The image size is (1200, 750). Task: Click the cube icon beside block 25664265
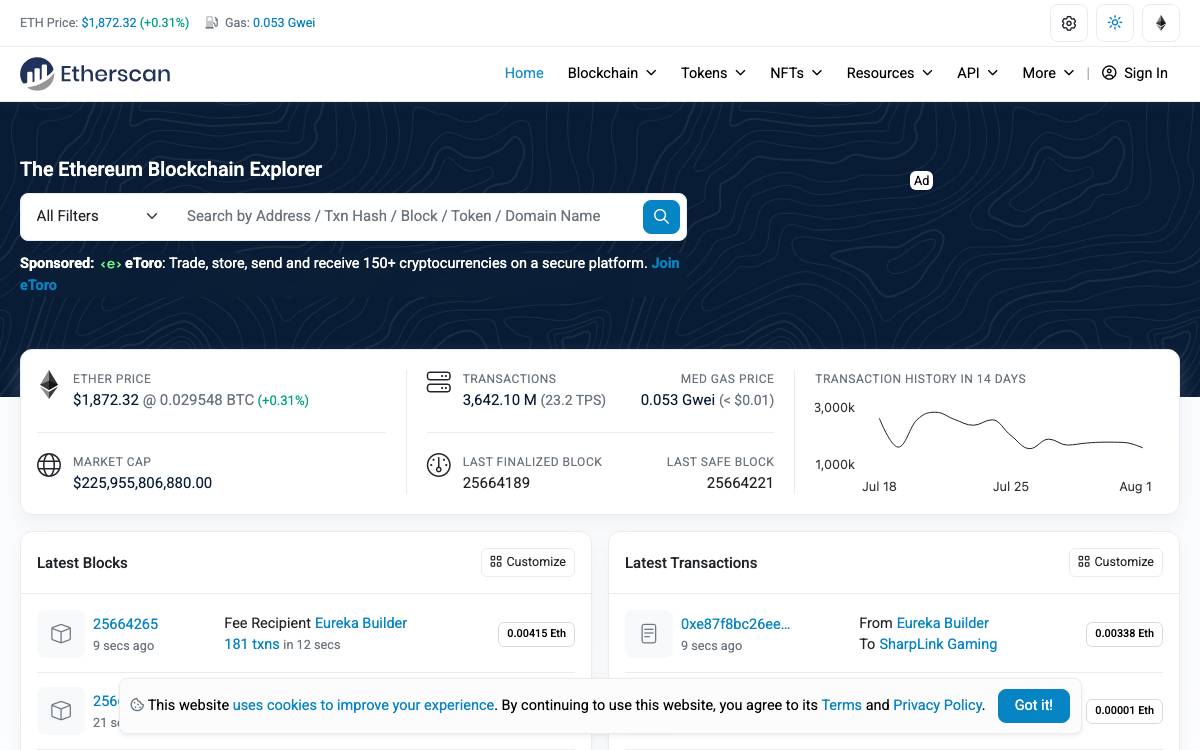[x=61, y=633]
